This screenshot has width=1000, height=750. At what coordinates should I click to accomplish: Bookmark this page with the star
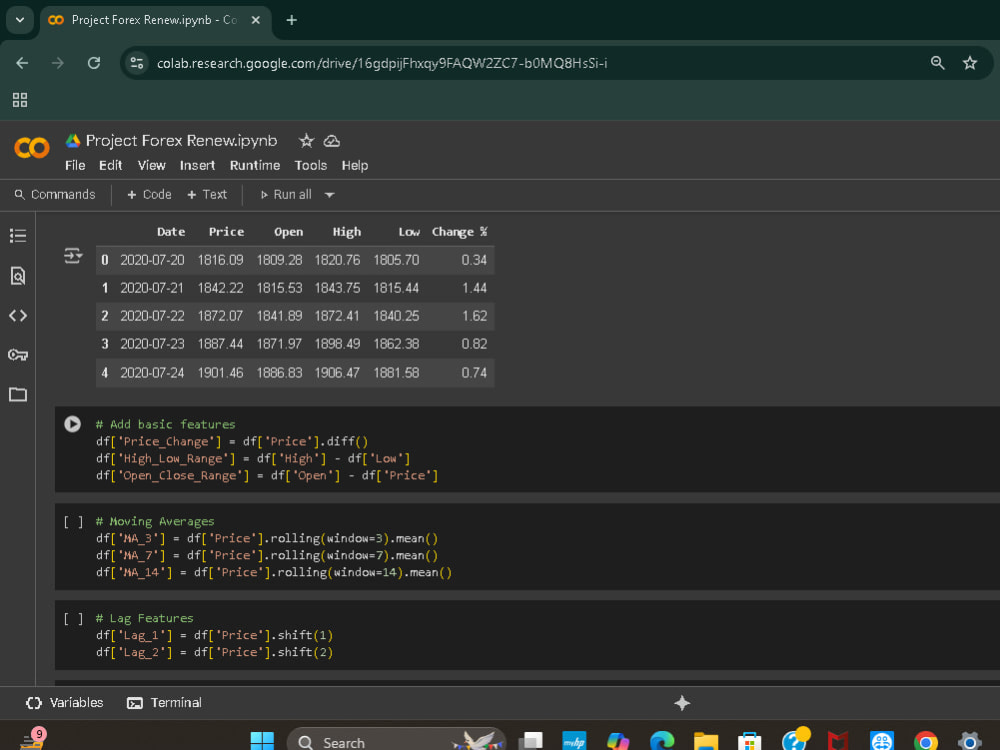[x=970, y=62]
